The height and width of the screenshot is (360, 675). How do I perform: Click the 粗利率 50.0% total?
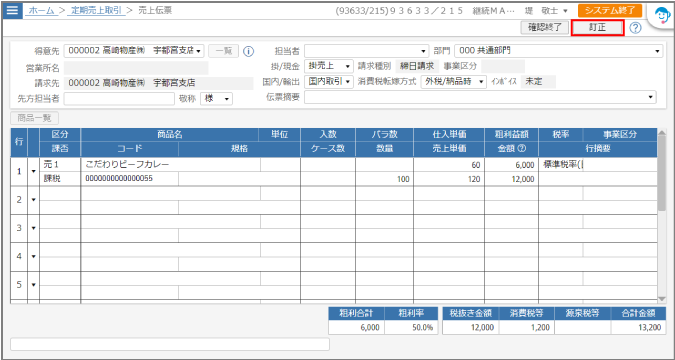pos(411,327)
